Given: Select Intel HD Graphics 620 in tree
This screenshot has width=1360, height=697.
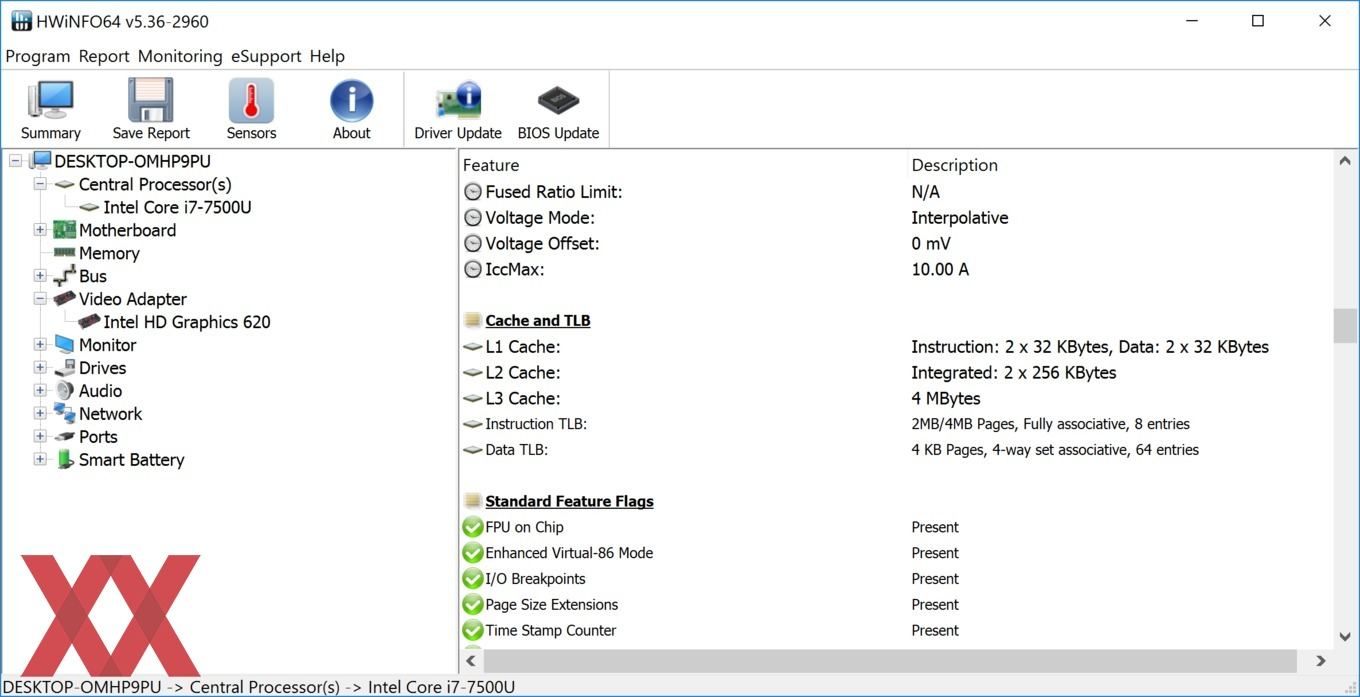Looking at the screenshot, I should pyautogui.click(x=187, y=322).
